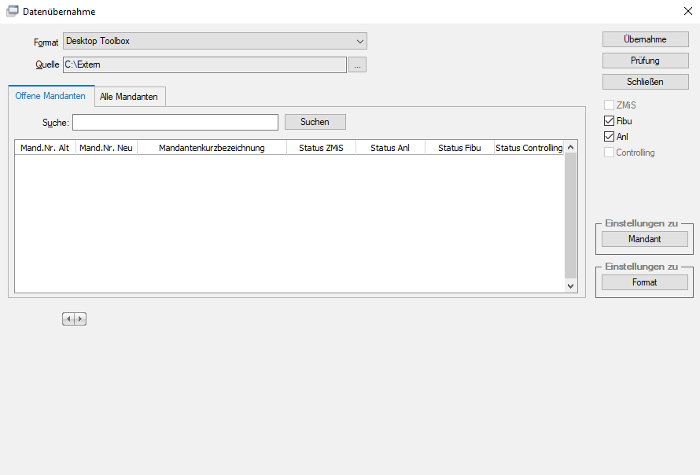Click the Datenübernahme window icon
The image size is (700, 475).
(12, 11)
